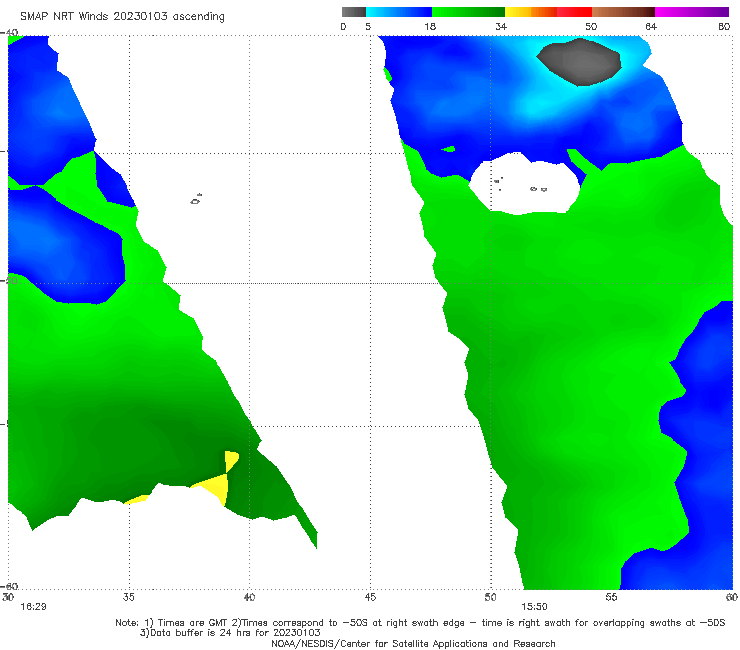Select the yellow-orange segment of the color bar
The width and height of the screenshot is (740, 650).
[x=531, y=12]
